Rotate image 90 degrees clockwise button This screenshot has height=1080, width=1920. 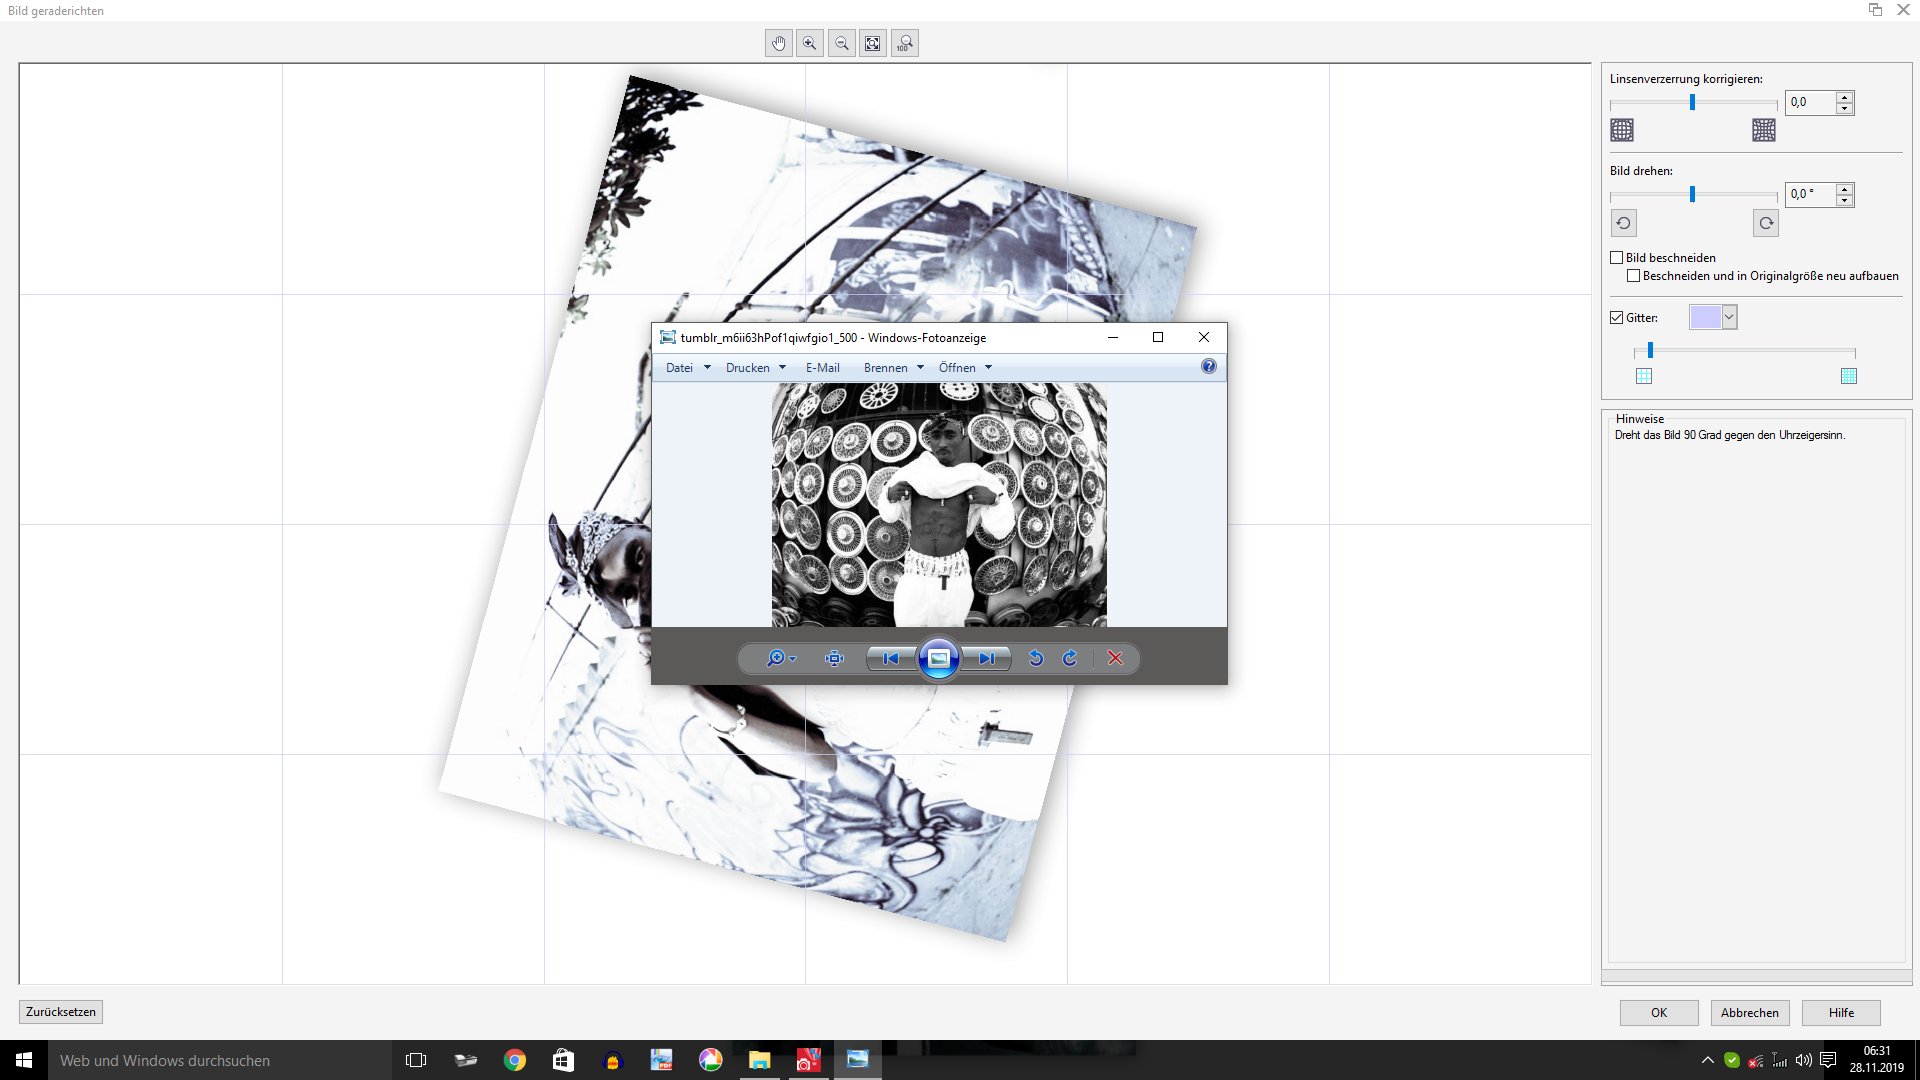click(1766, 223)
